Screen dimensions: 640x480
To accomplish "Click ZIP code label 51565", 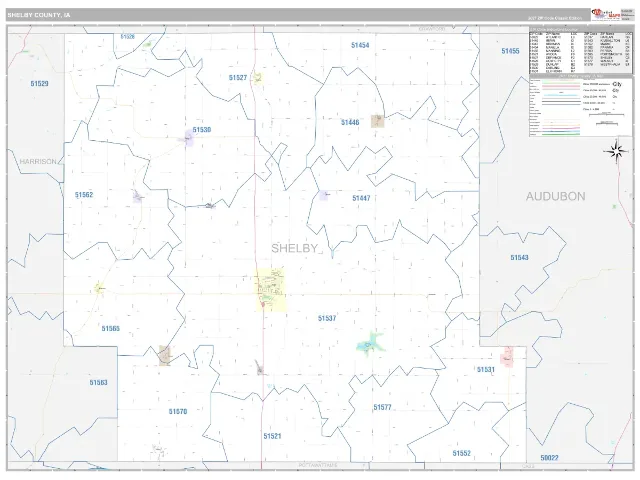I will pos(111,328).
